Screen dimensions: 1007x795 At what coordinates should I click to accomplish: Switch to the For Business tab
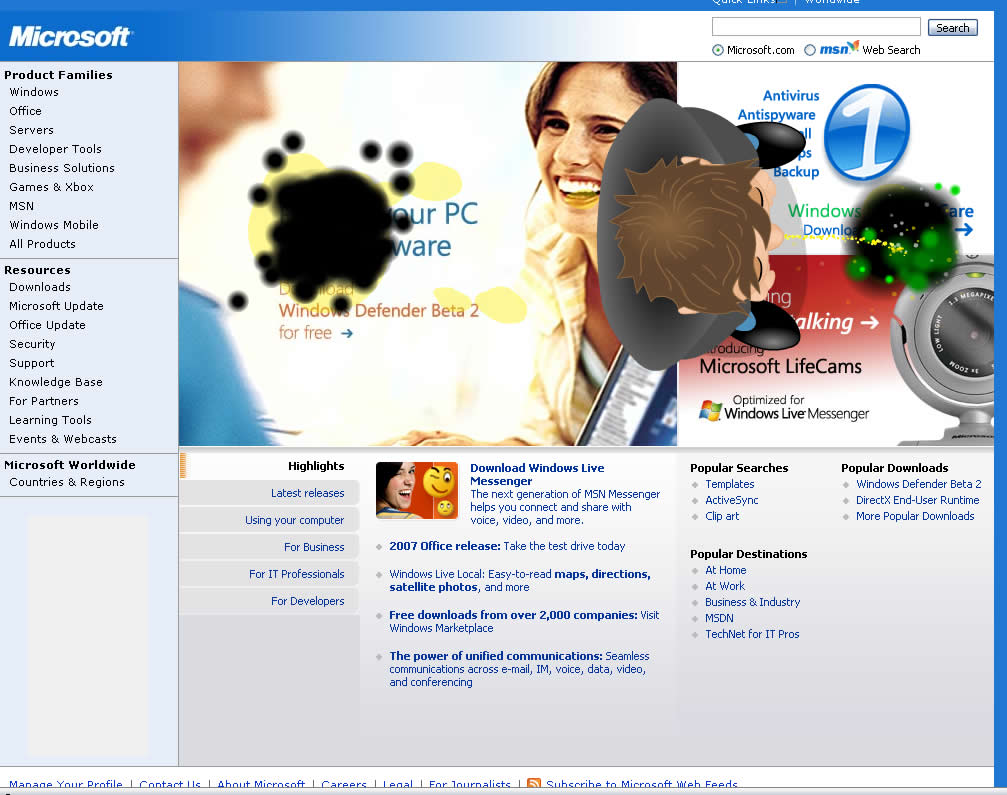pyautogui.click(x=269, y=547)
